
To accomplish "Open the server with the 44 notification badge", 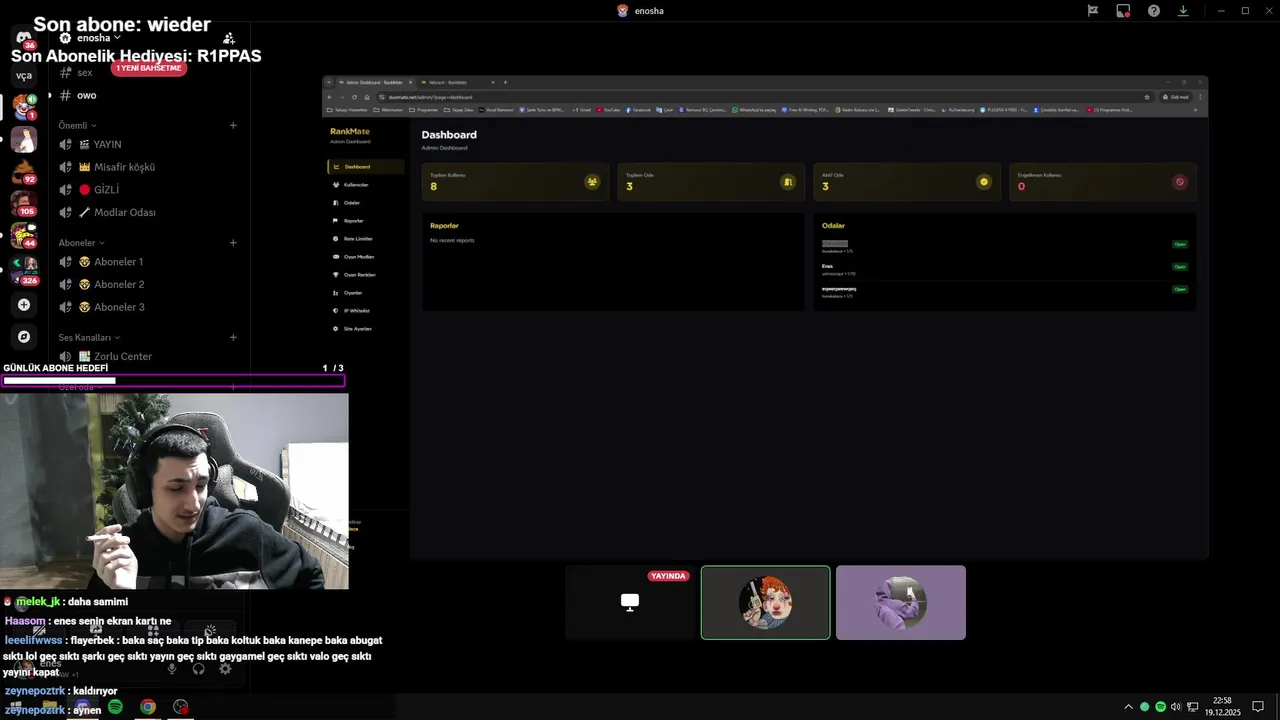I will [24, 235].
